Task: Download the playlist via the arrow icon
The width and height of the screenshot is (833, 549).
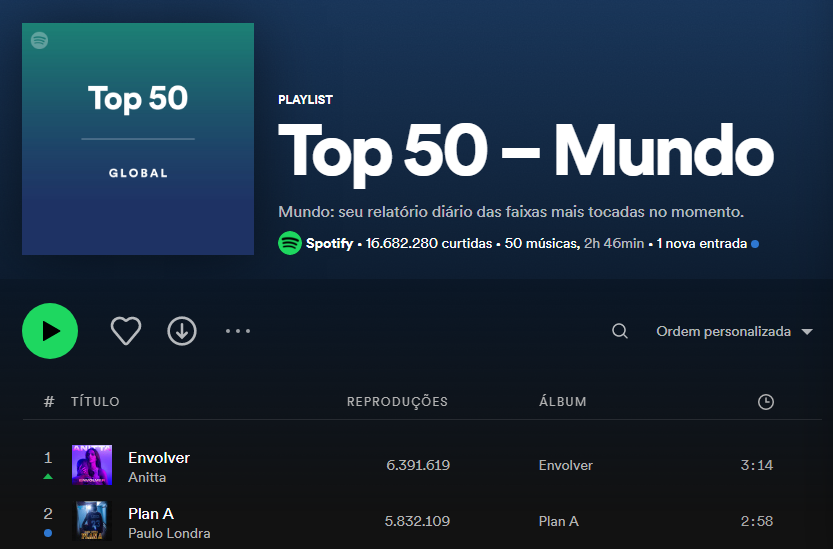Action: point(182,331)
